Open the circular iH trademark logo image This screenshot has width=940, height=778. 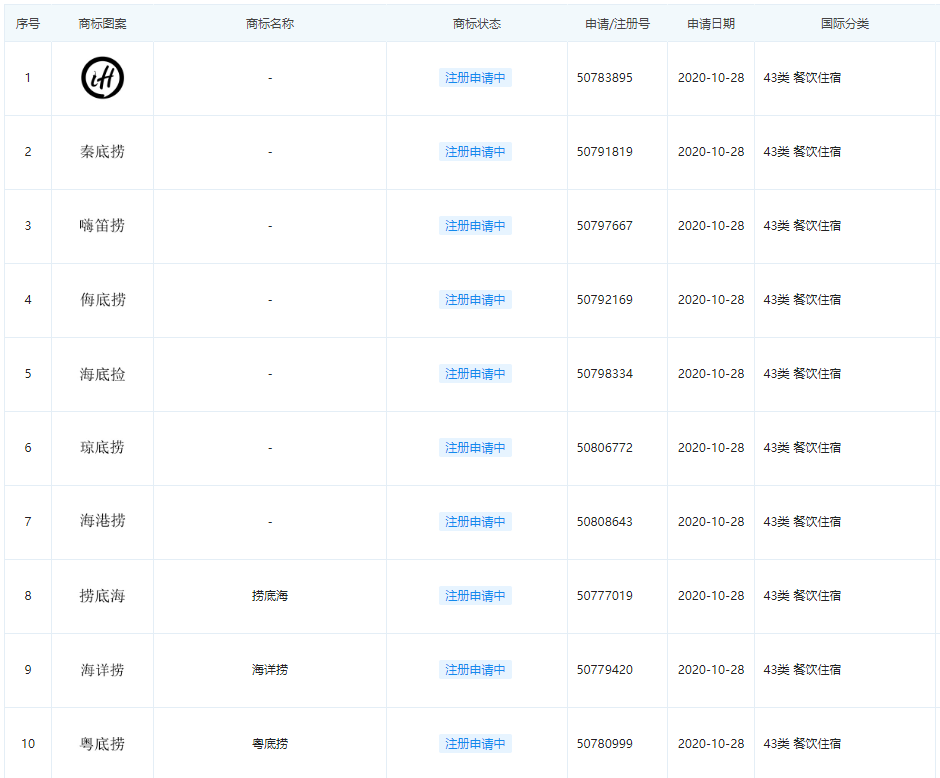103,78
